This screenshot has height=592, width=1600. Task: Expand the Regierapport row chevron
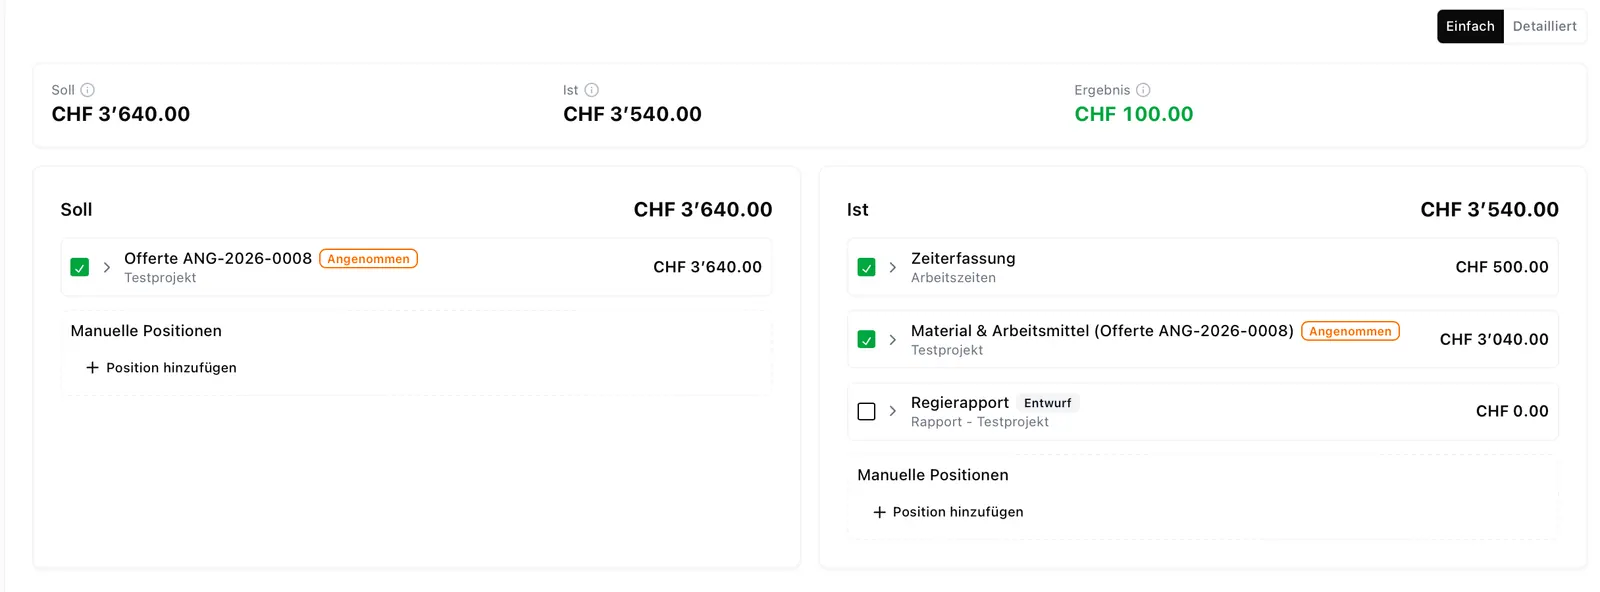point(893,411)
